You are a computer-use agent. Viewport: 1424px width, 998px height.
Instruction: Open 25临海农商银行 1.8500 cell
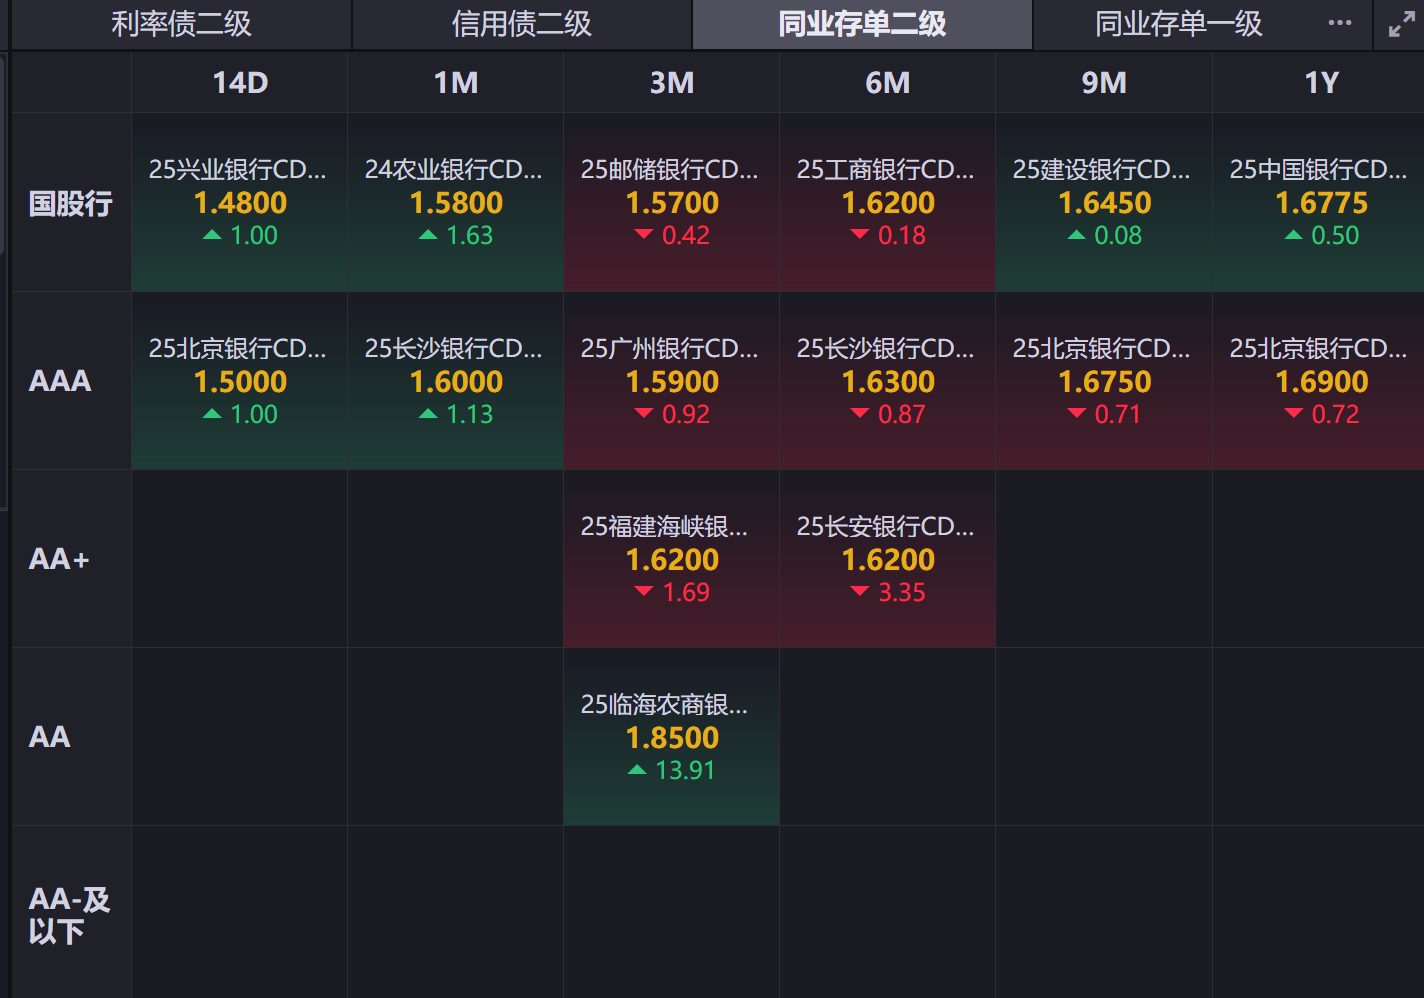(x=672, y=737)
